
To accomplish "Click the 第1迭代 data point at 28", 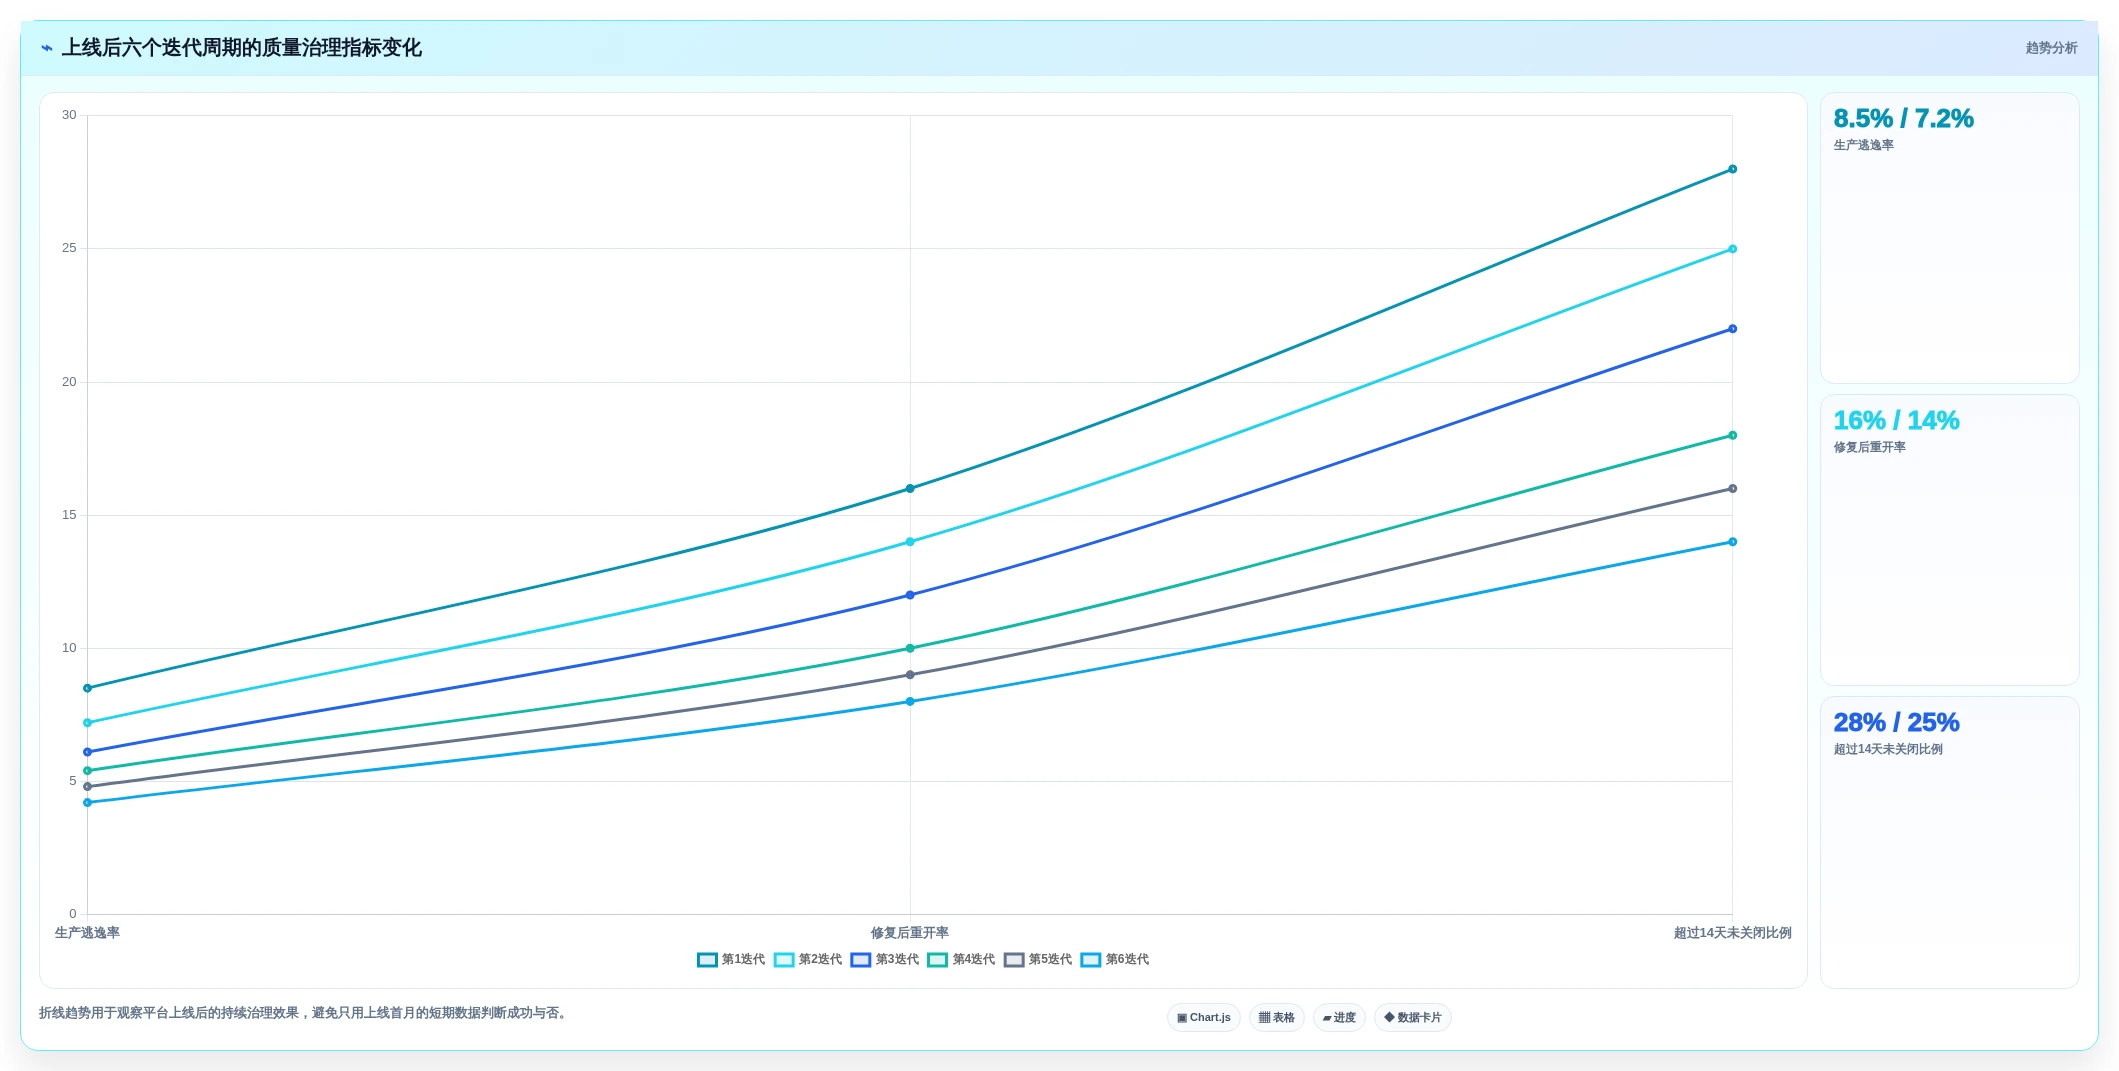I will pyautogui.click(x=1732, y=169).
